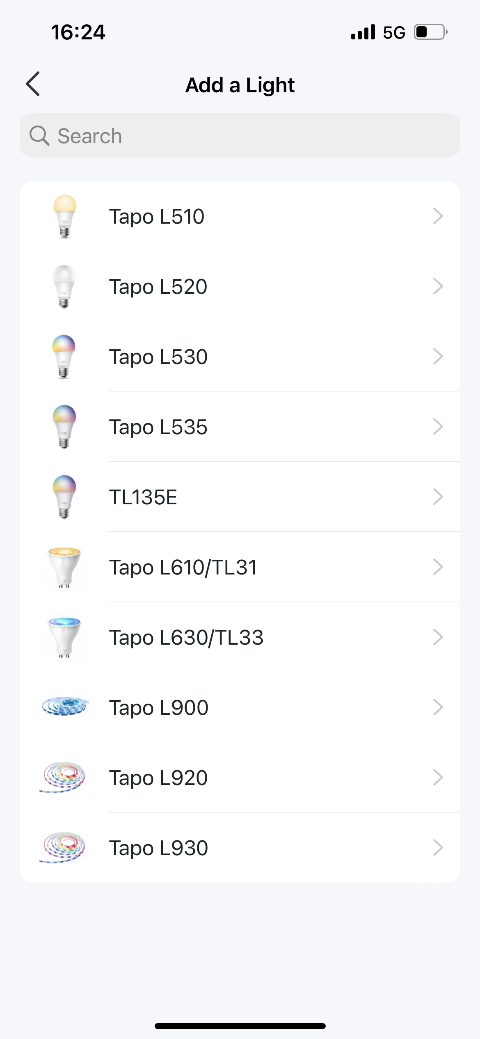The height and width of the screenshot is (1039, 480).
Task: Tap the warm white Tapo L510 bulb icon
Action: (x=64, y=216)
